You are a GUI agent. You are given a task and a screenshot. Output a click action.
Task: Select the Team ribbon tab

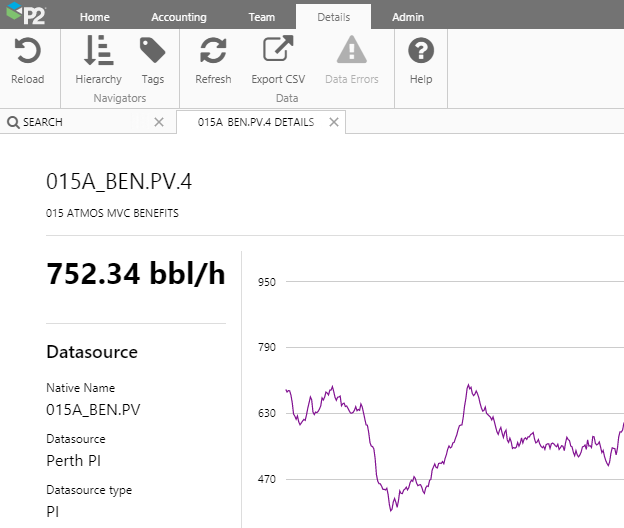(x=262, y=17)
